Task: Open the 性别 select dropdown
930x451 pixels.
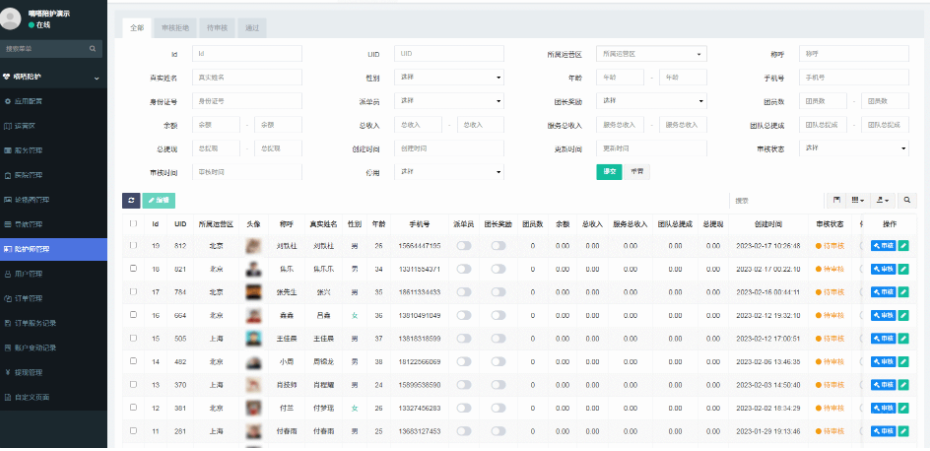Action: [x=449, y=77]
